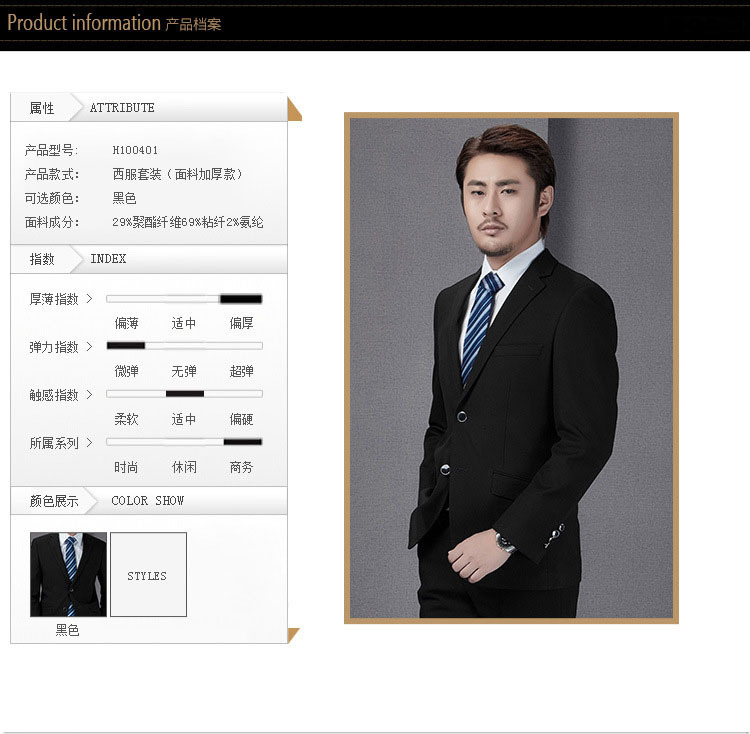This screenshot has height=734, width=750.
Task: Click the 弹力指数 elasticity slider bar
Action: [184, 346]
